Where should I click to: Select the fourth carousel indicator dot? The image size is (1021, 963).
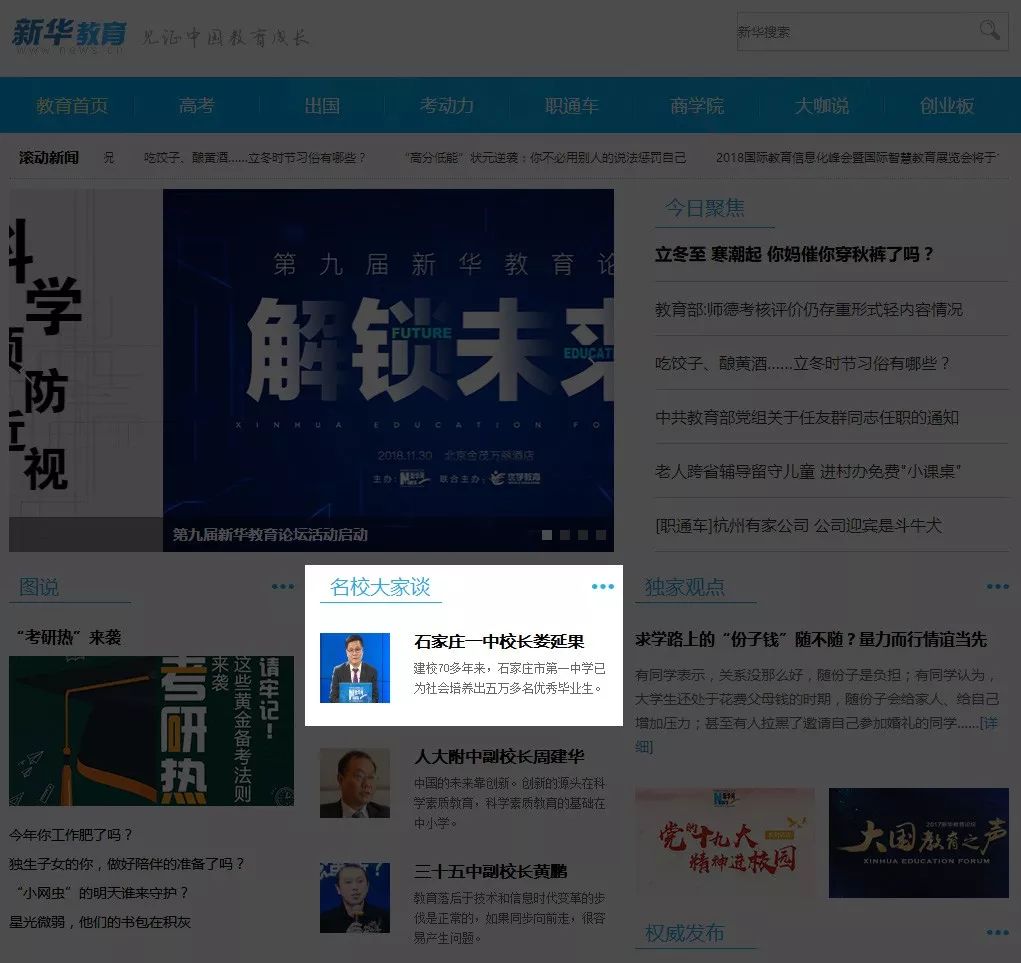[601, 535]
